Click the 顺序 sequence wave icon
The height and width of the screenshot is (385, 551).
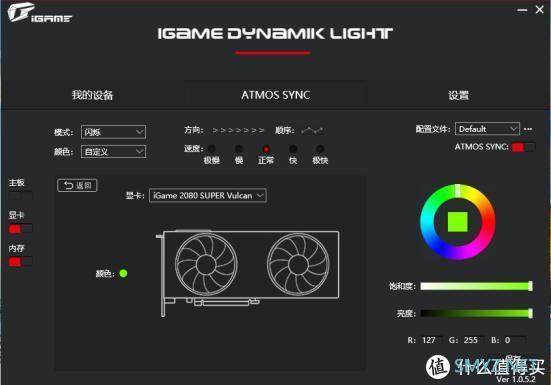tap(312, 131)
